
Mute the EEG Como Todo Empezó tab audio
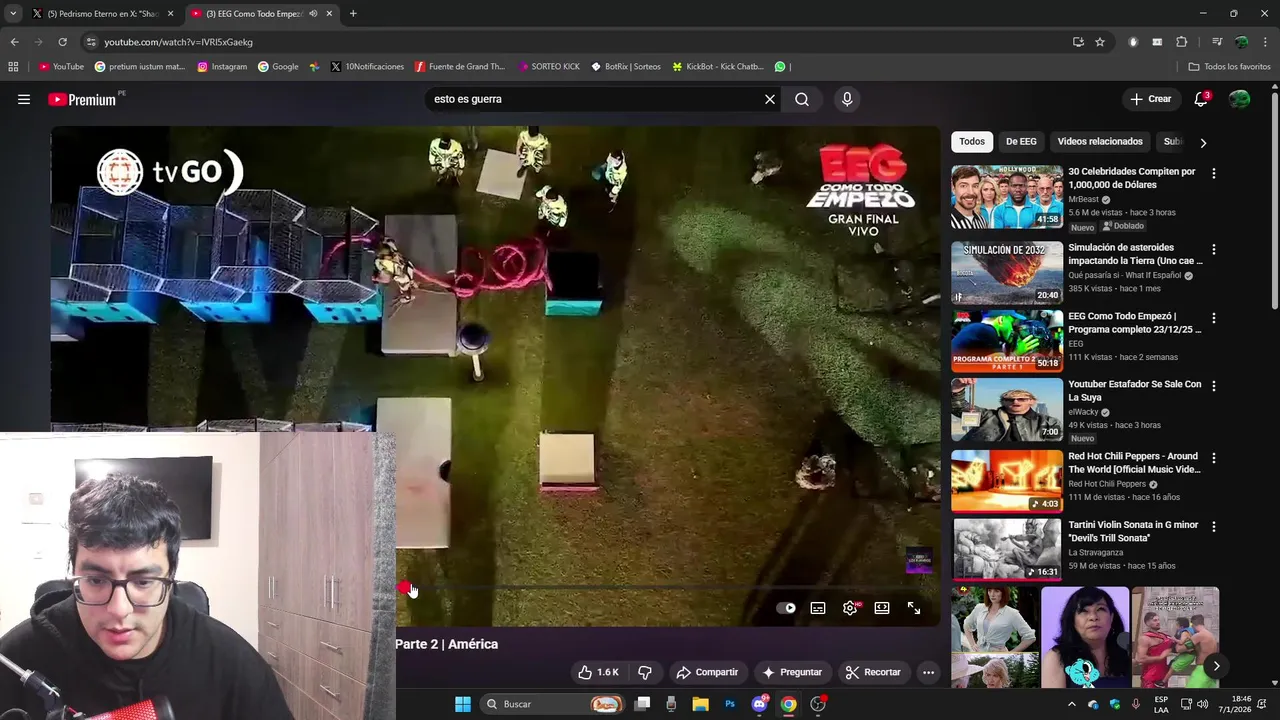coord(313,14)
